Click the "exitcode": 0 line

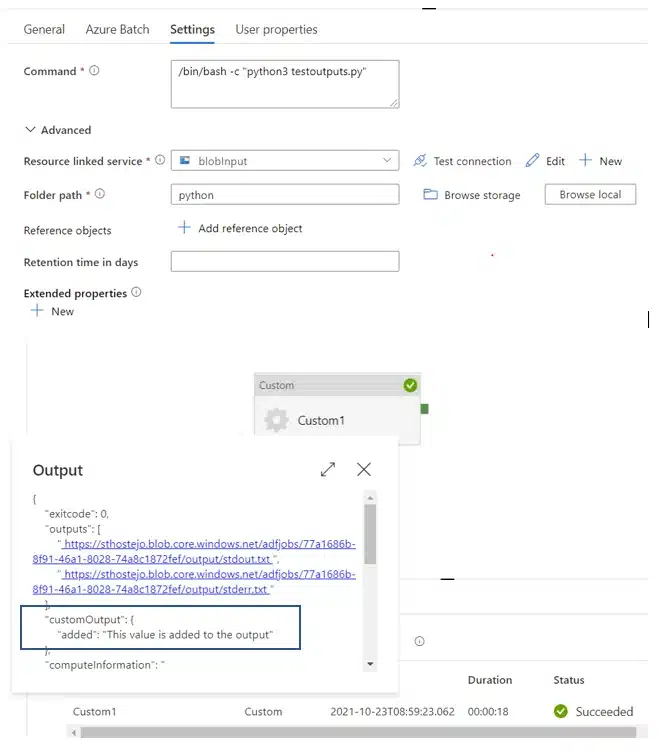(x=77, y=514)
